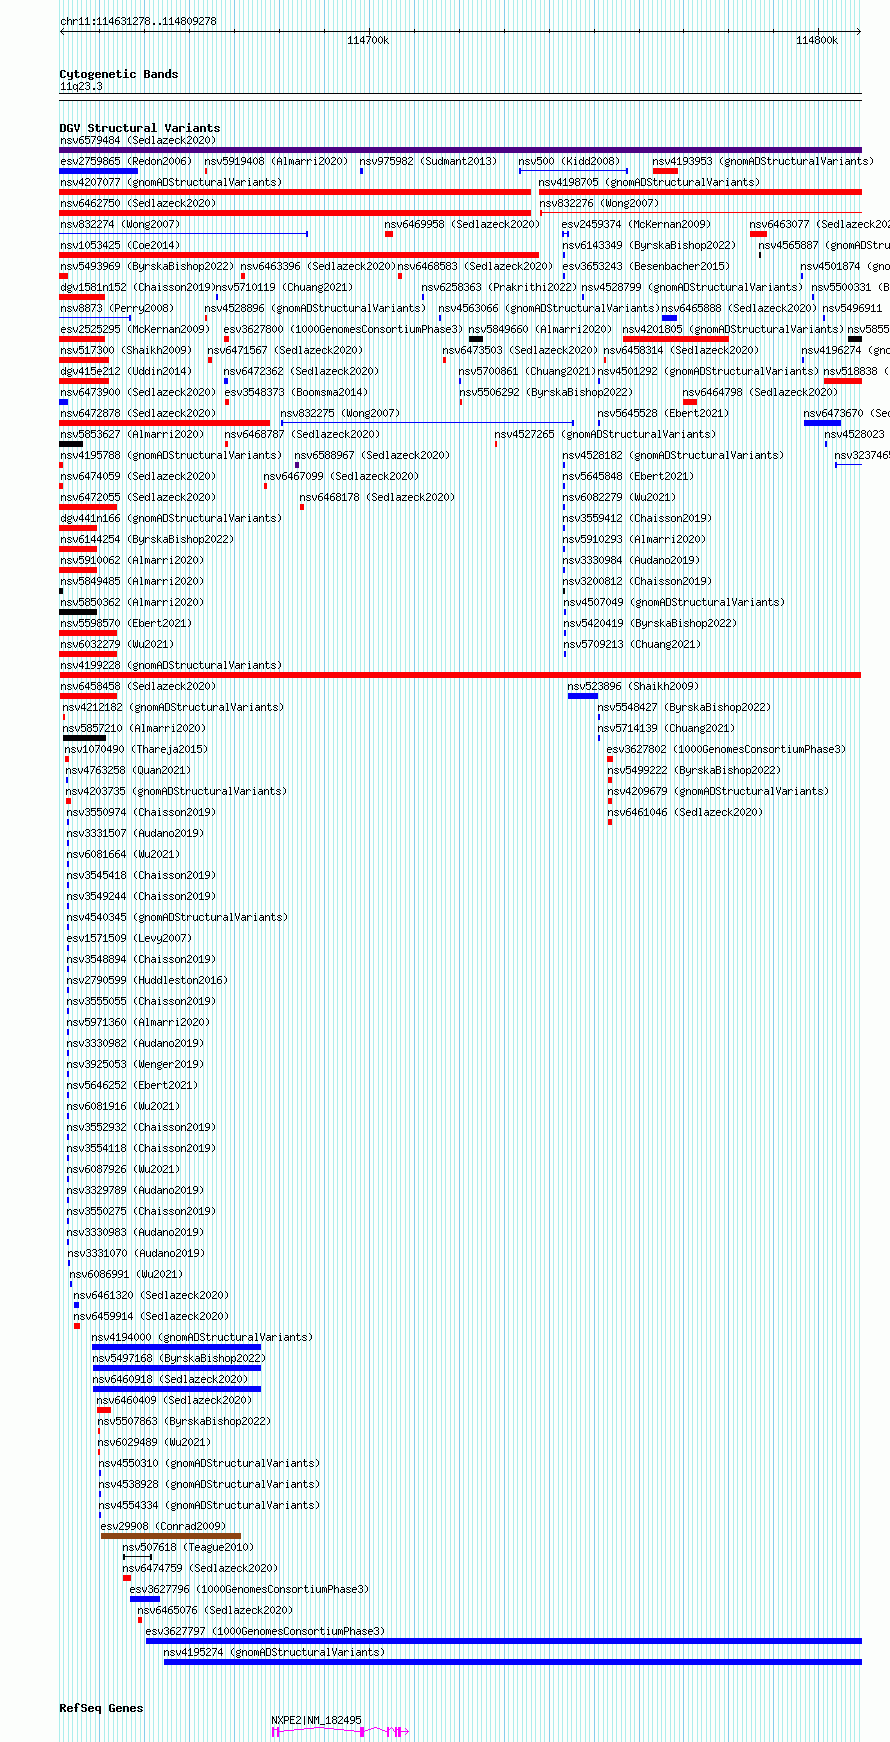The image size is (890, 1742).
Task: Click the blue bar under esv2759865
Action: pos(98,171)
